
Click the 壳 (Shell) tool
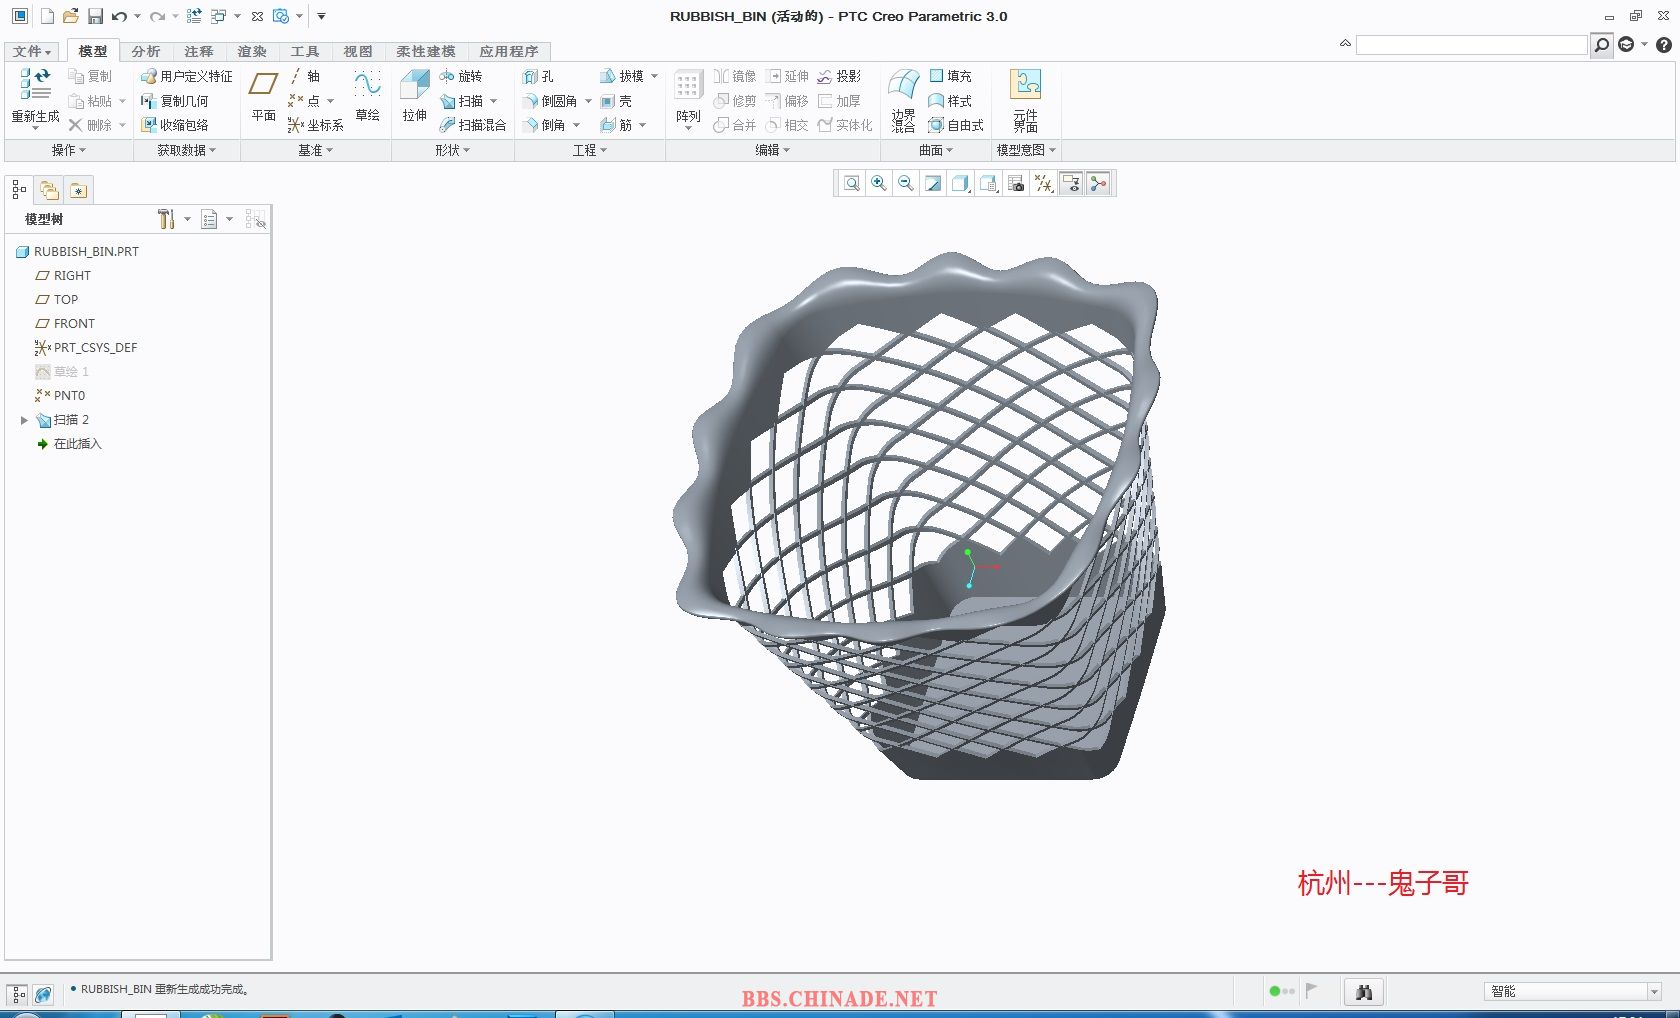tap(617, 101)
